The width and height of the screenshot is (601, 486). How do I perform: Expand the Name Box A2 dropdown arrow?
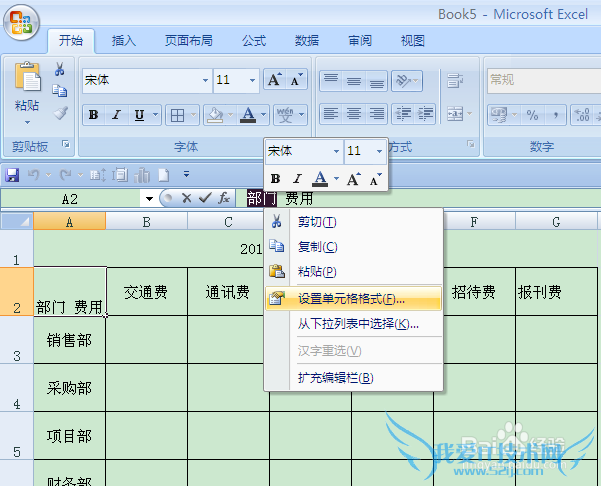[148, 198]
